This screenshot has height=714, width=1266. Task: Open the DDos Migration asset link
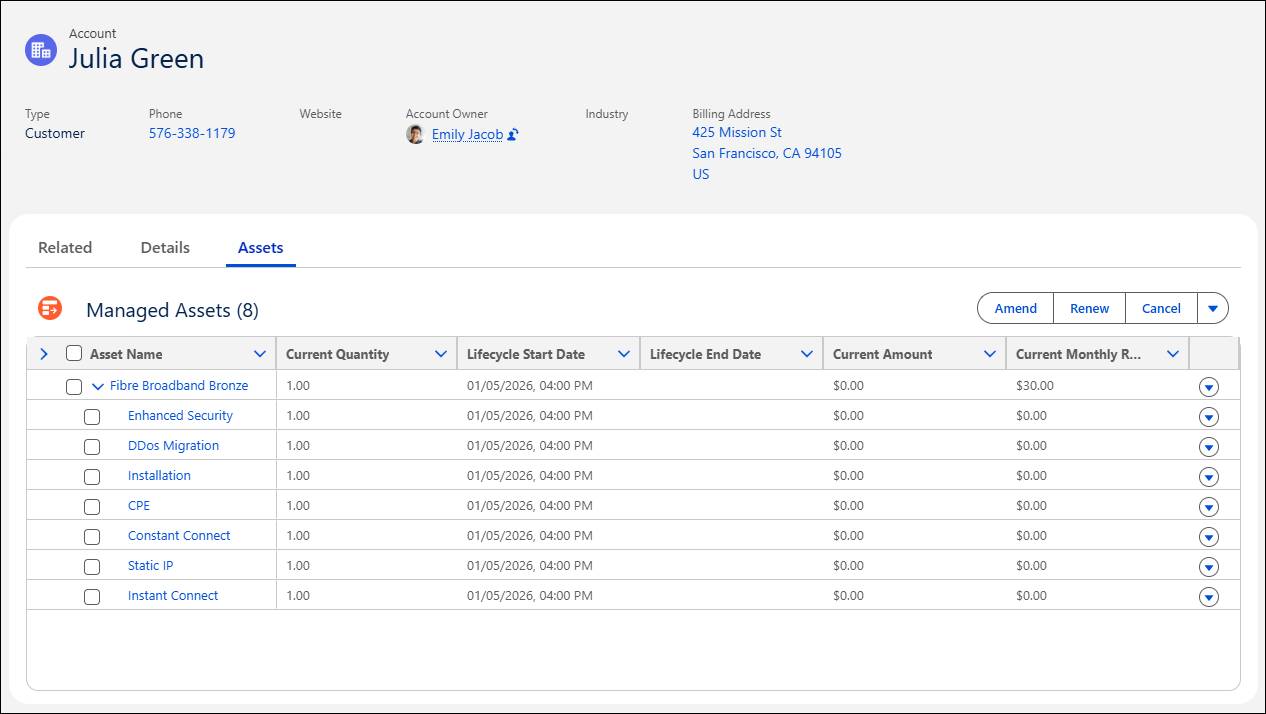173,445
